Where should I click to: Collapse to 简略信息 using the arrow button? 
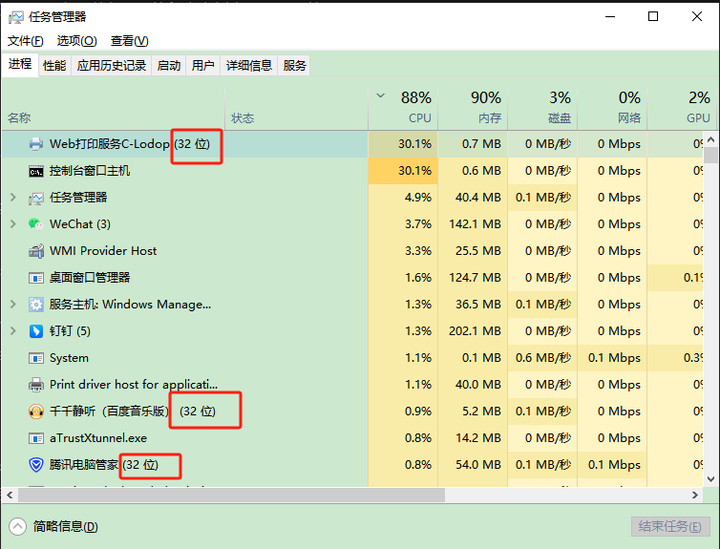click(17, 527)
